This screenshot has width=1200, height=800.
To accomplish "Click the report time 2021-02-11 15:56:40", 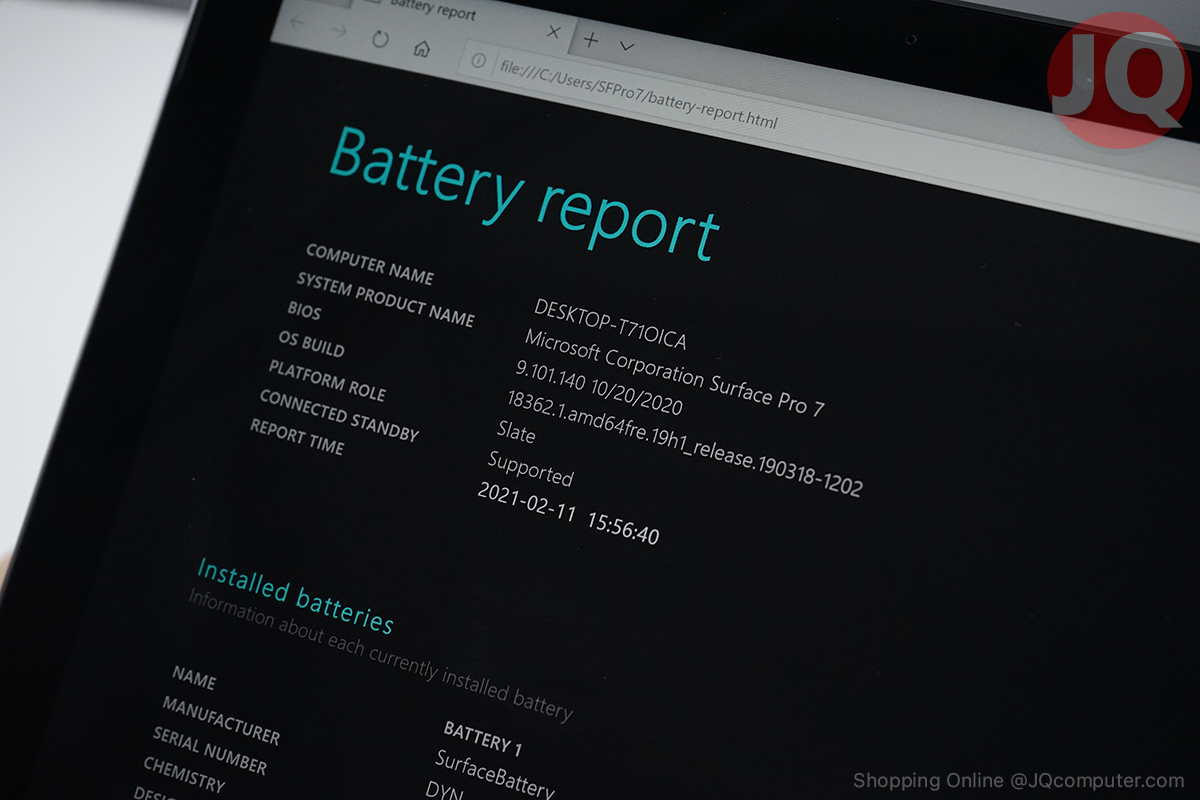I will tap(568, 513).
